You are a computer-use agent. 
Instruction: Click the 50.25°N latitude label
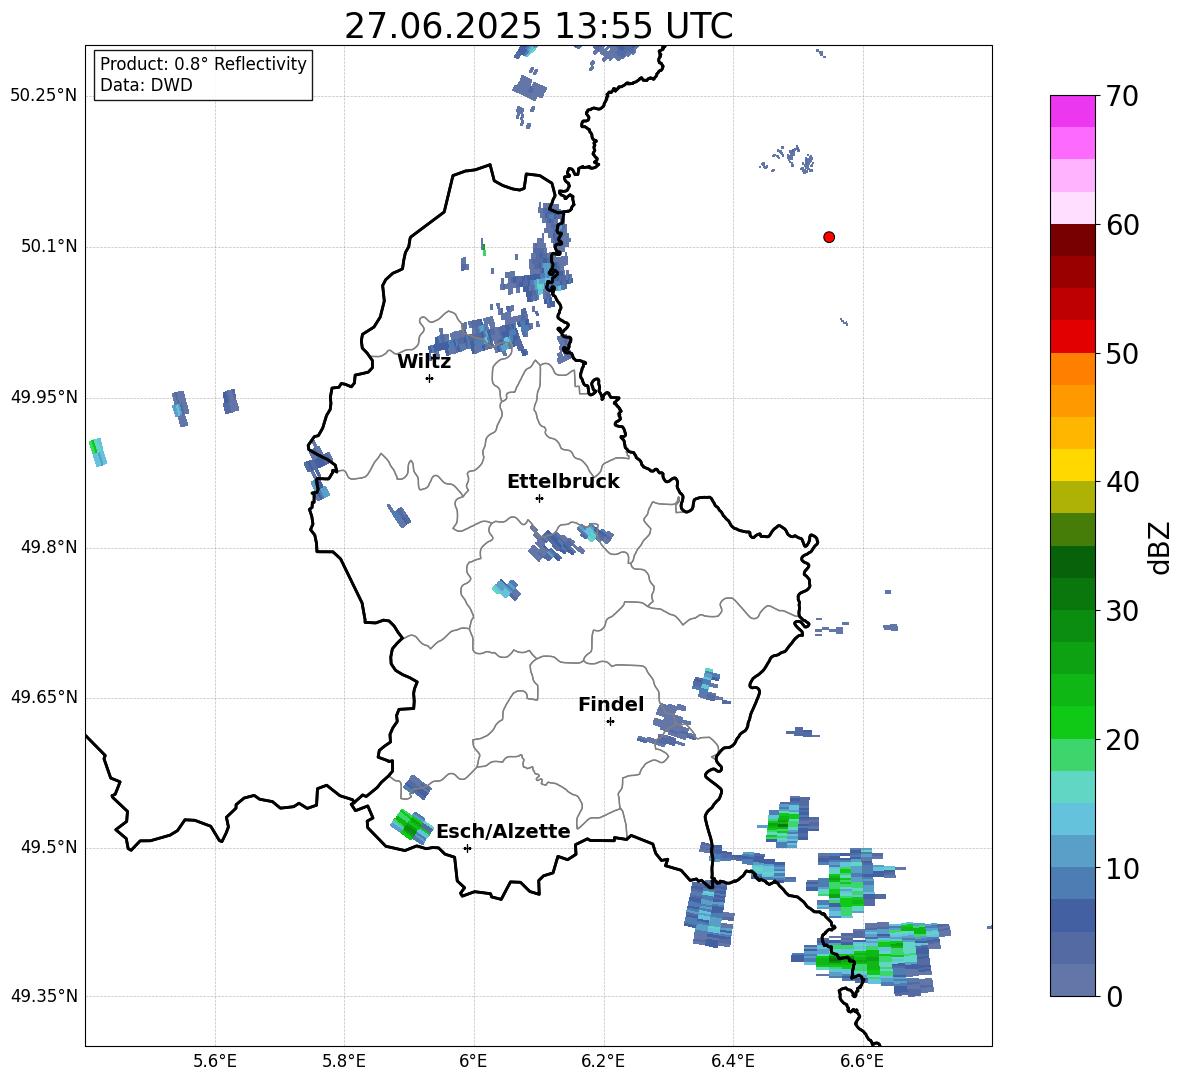(x=44, y=96)
